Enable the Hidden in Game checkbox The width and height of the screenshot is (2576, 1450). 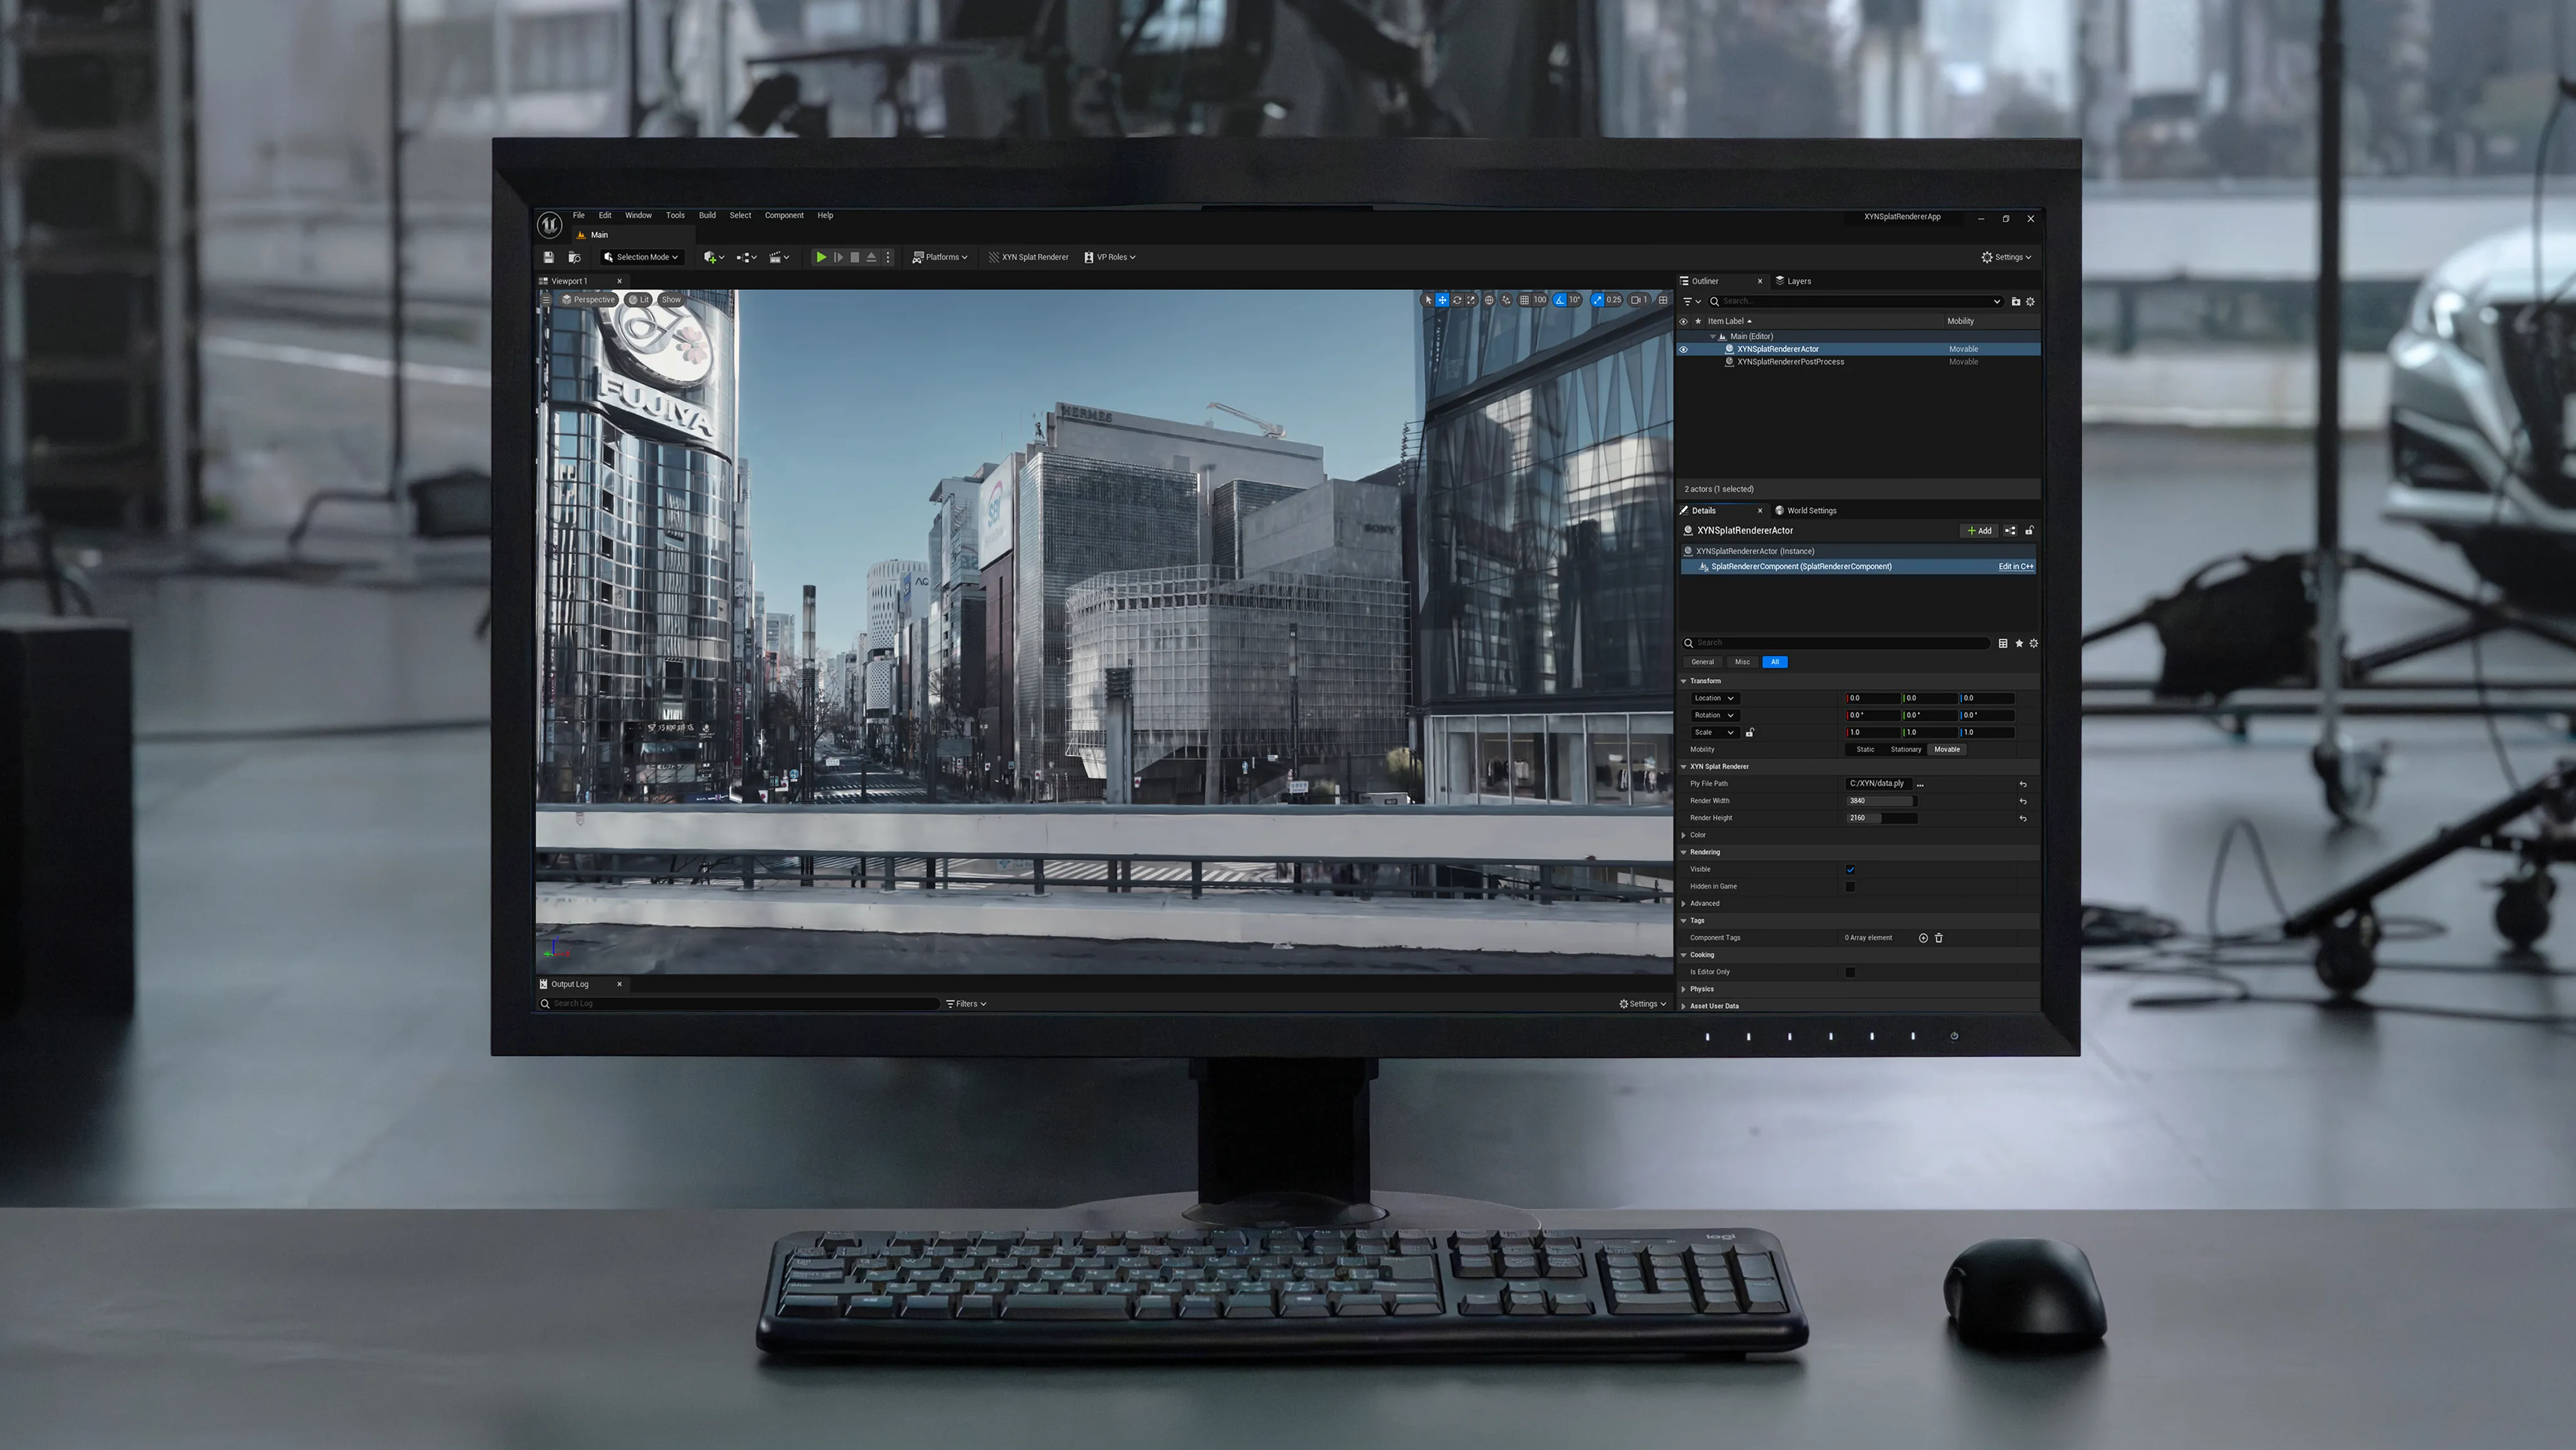coord(1850,886)
